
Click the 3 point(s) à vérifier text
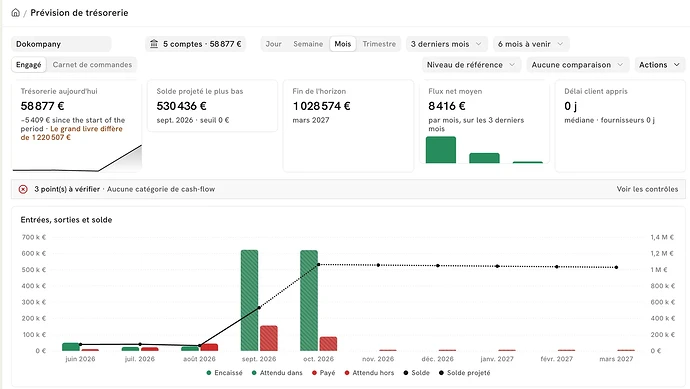(x=67, y=189)
